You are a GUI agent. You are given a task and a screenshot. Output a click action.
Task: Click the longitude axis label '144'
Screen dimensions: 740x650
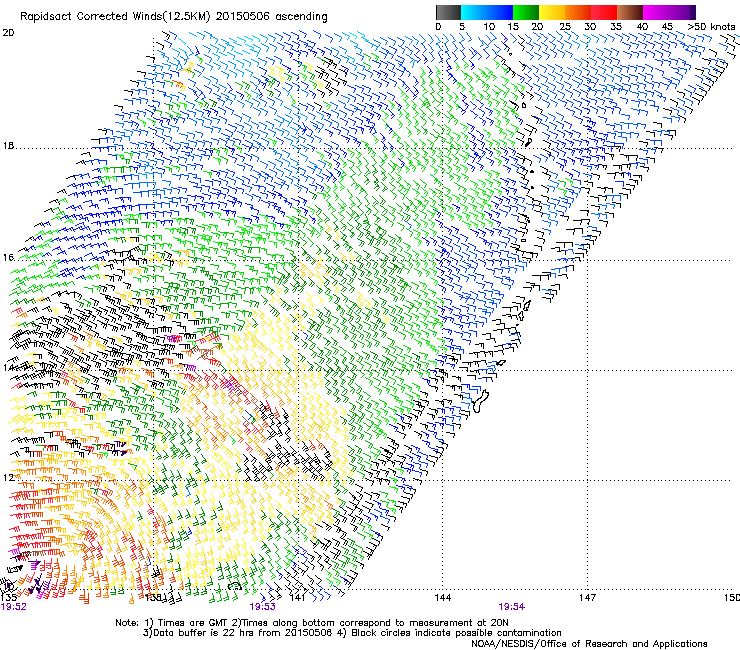tap(442, 598)
